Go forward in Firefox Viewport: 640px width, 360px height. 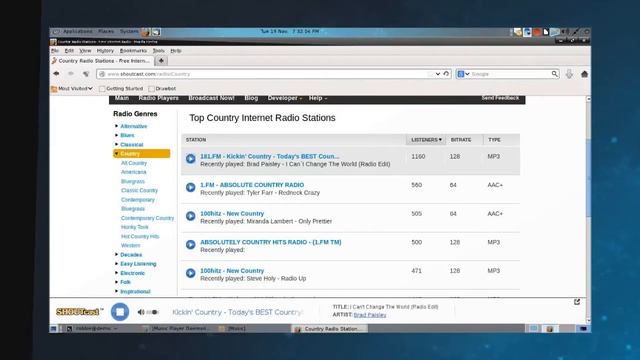point(71,74)
